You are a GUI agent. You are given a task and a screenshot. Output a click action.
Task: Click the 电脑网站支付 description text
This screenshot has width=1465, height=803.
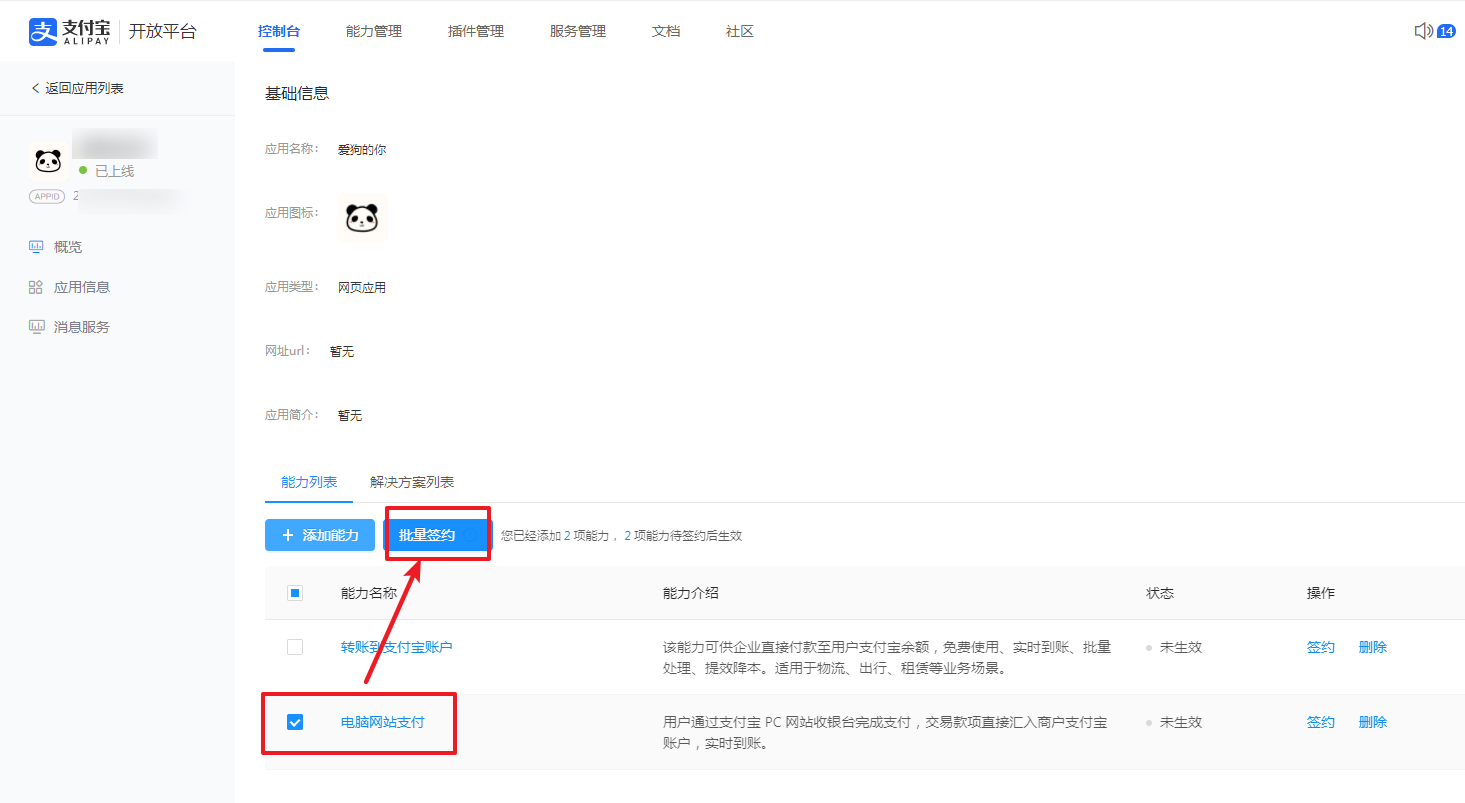885,732
